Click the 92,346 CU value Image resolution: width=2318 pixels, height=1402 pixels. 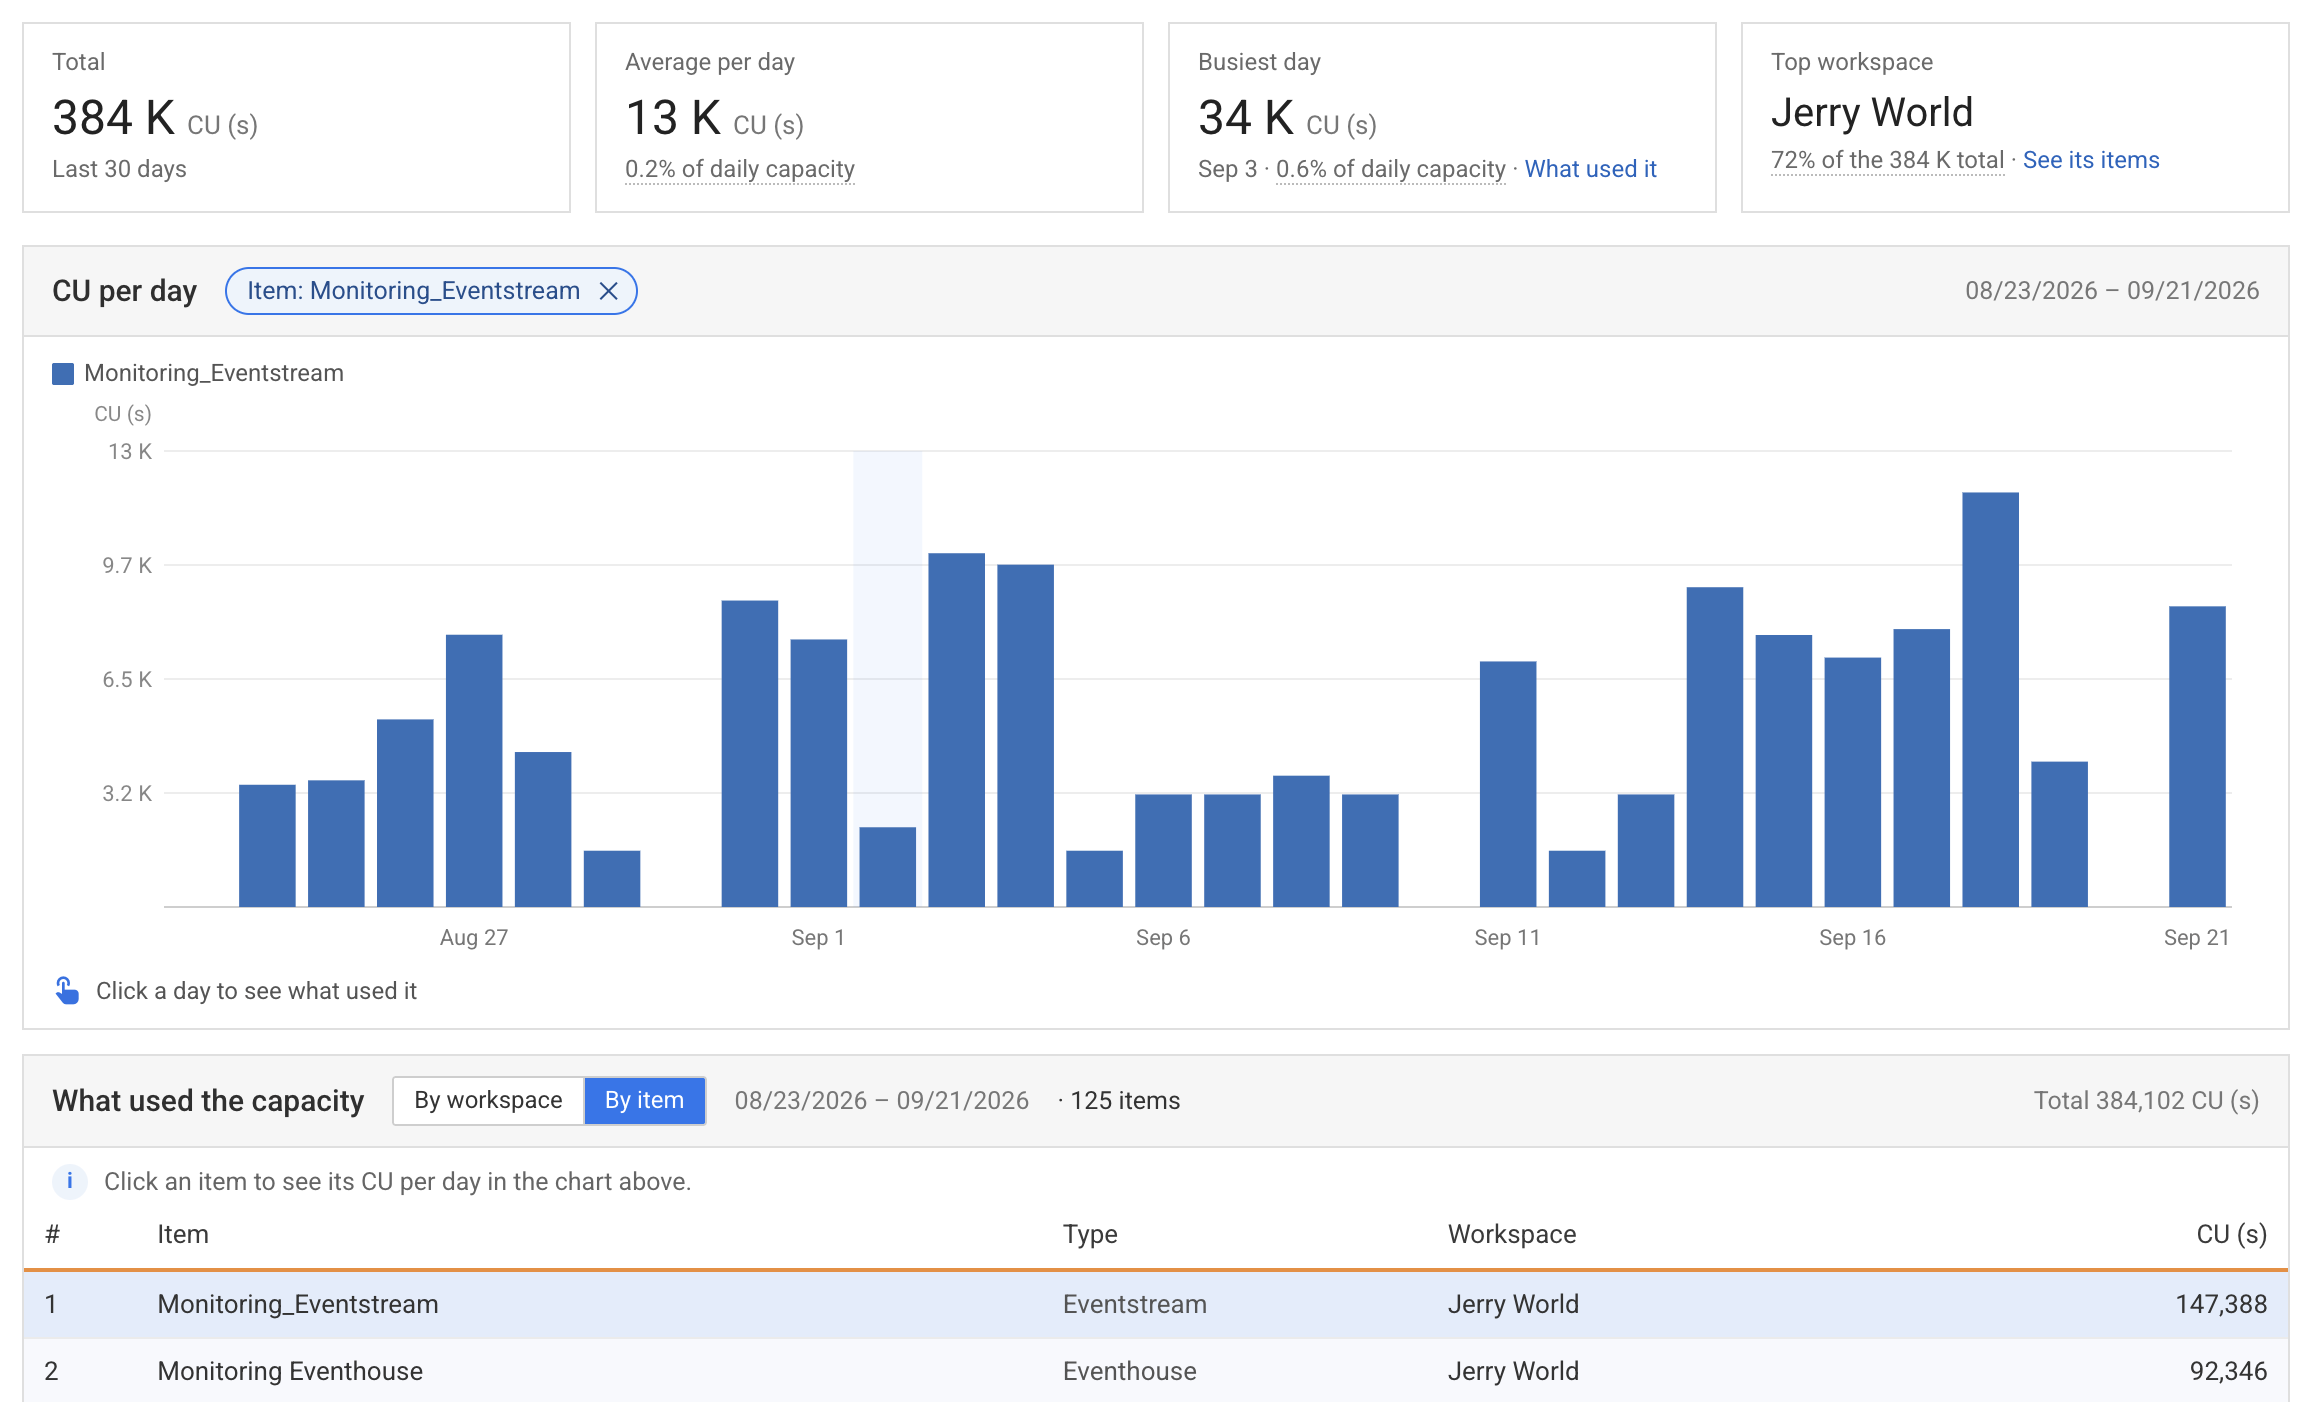pyautogui.click(x=2228, y=1370)
